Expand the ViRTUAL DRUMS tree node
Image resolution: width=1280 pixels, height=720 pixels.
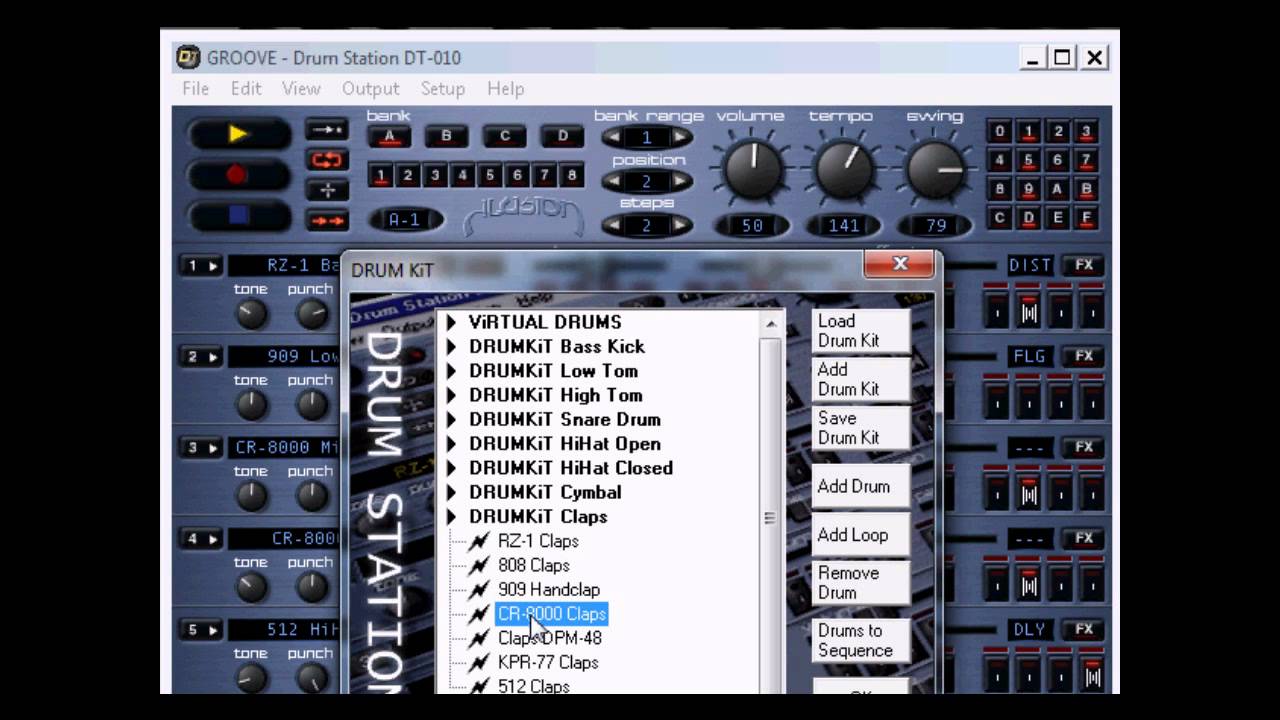coord(451,322)
